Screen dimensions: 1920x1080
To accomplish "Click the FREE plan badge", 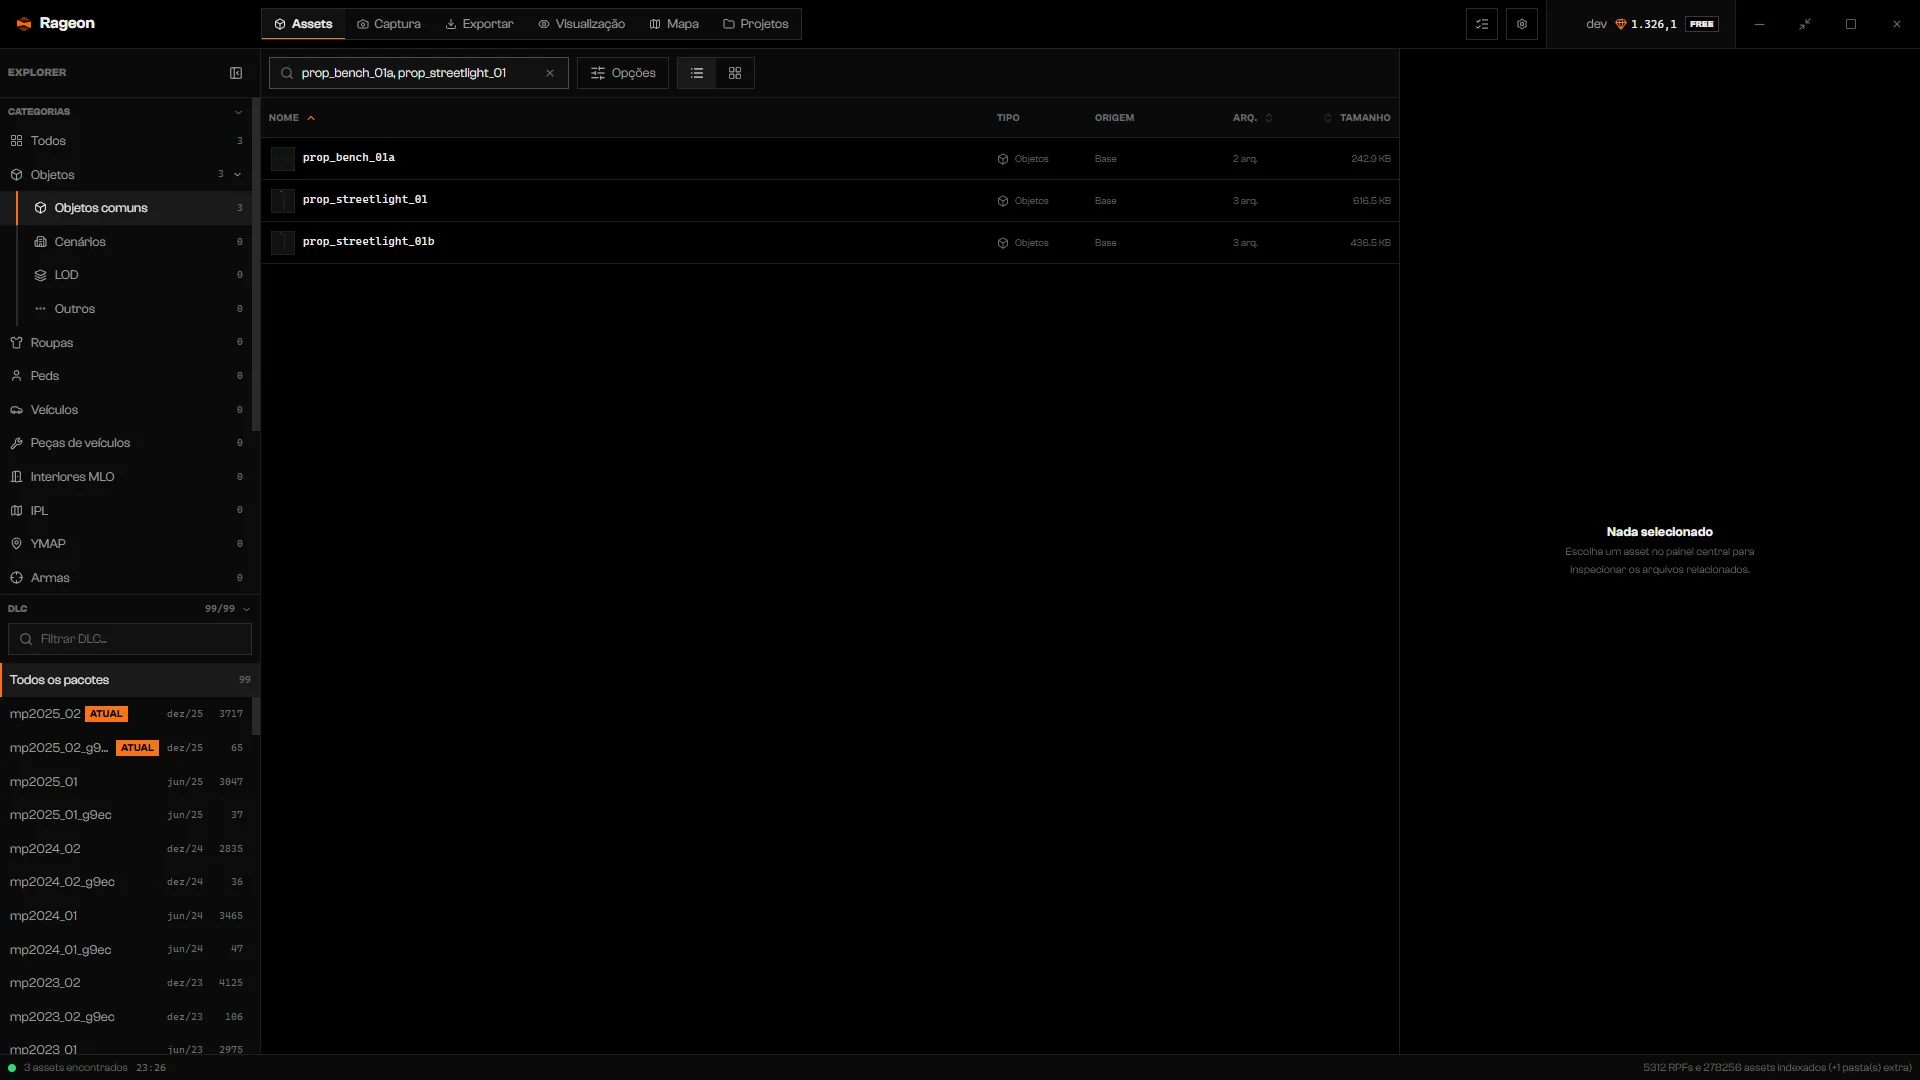I will 1702,24.
